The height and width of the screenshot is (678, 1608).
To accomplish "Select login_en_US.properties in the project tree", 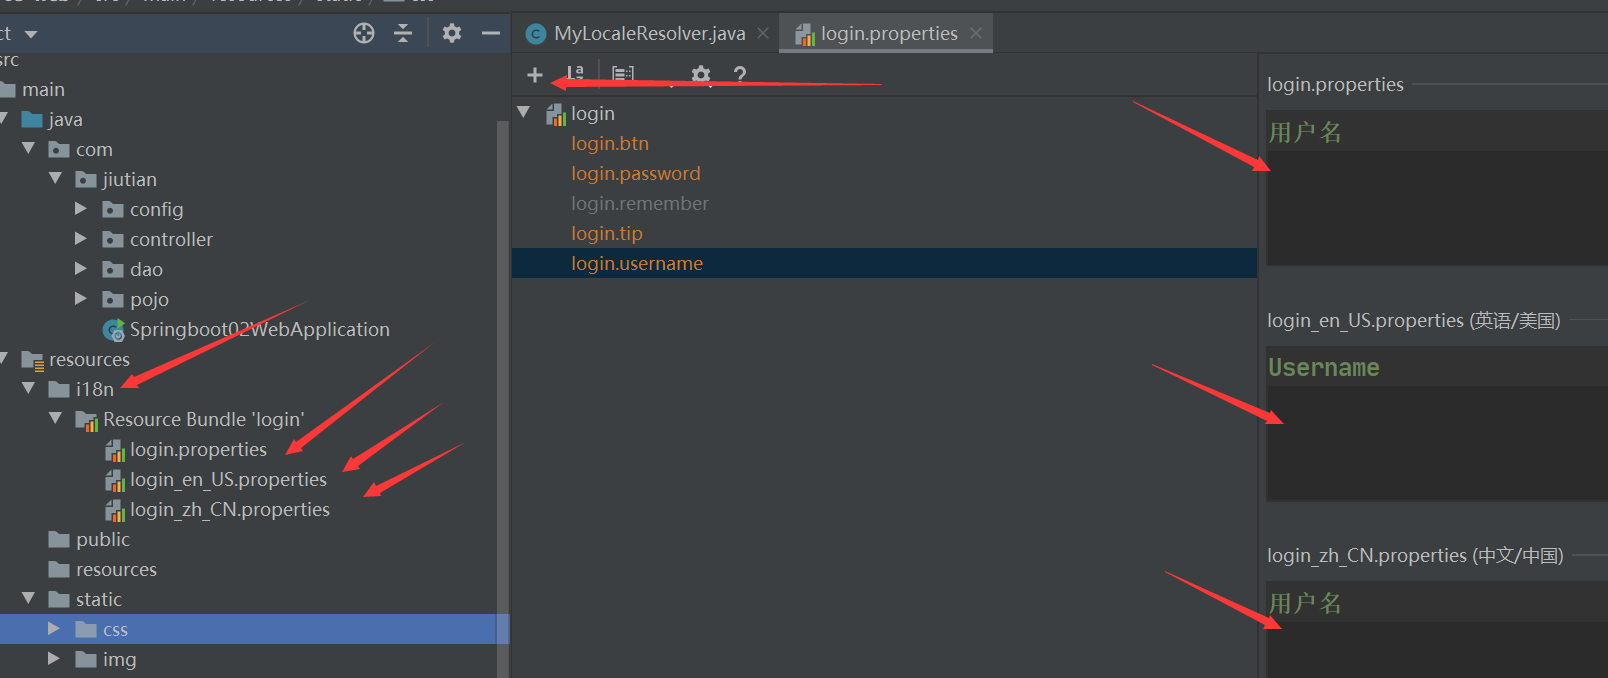I will 228,480.
